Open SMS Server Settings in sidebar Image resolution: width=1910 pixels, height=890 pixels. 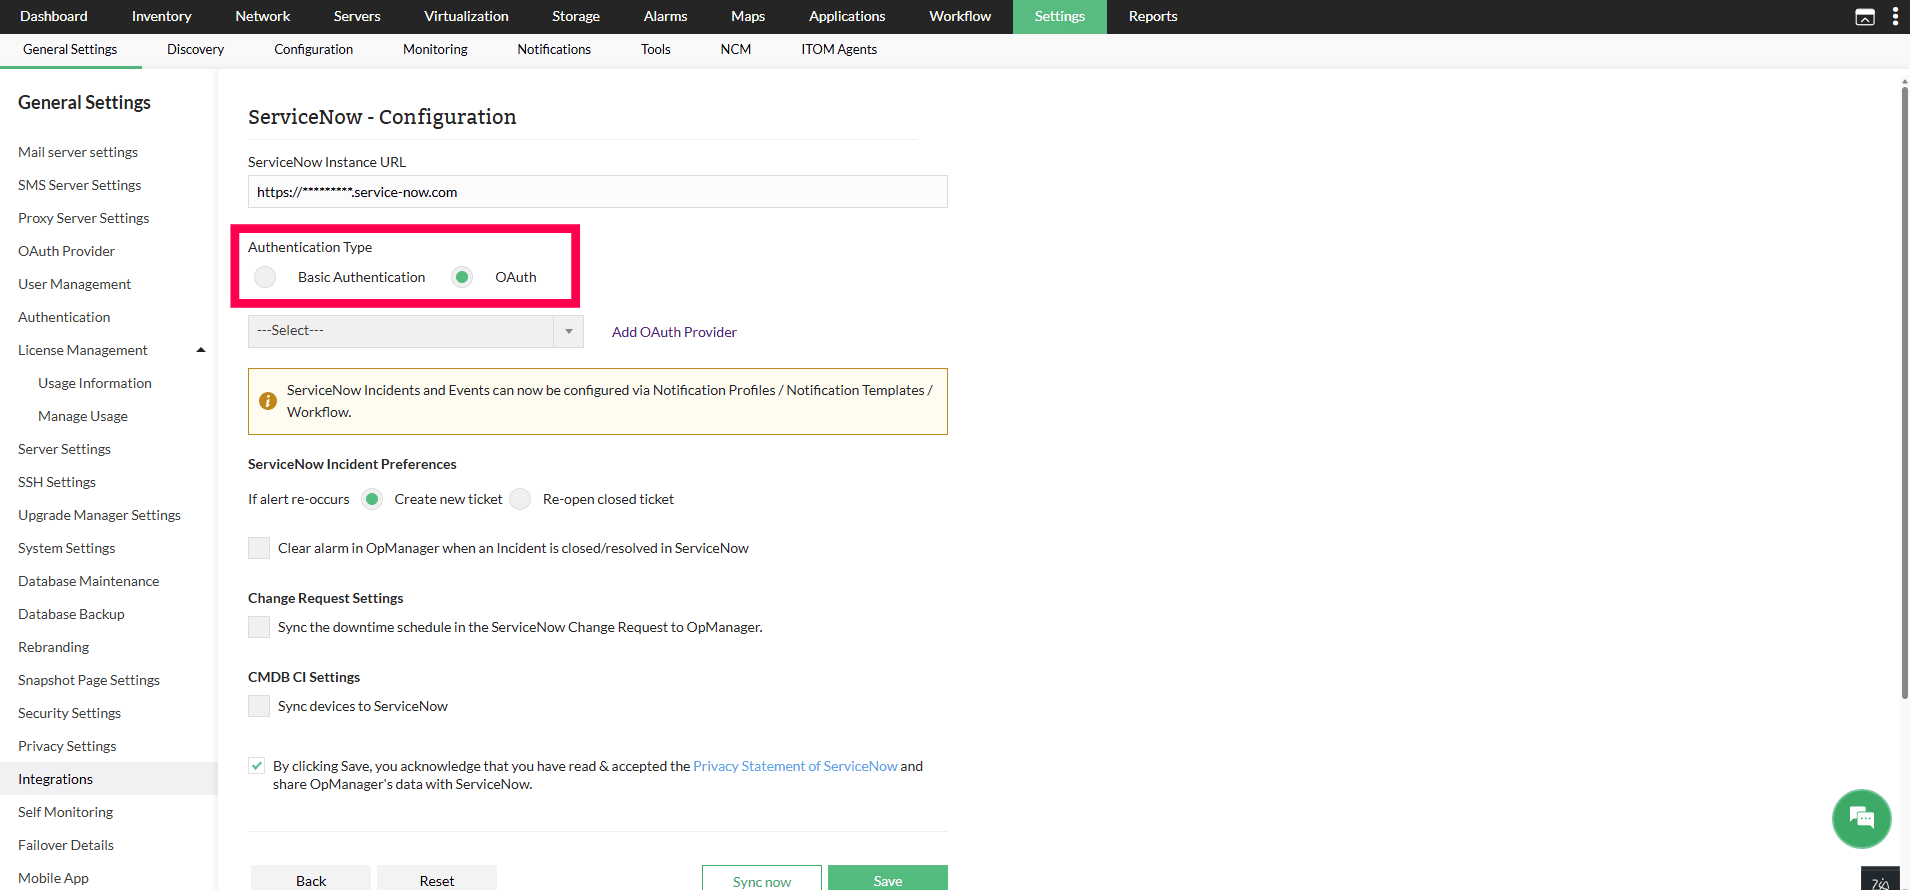point(80,185)
